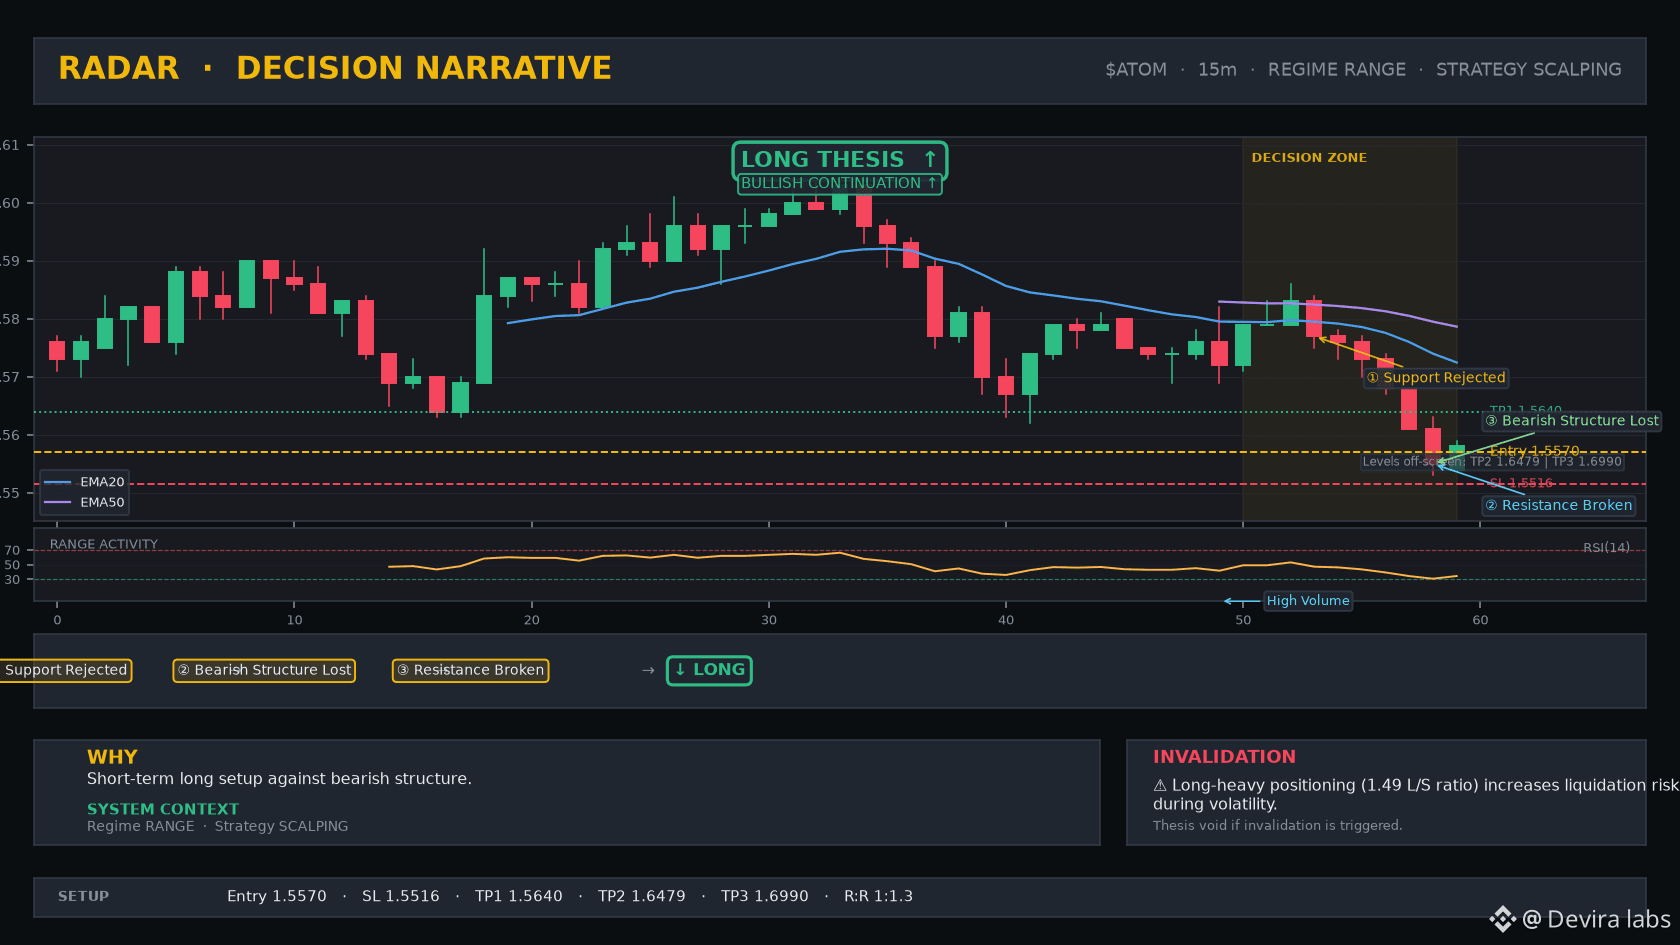Screen dimensions: 1680x945
Task: Click the x-axis tick label 50
Action: 1243,620
